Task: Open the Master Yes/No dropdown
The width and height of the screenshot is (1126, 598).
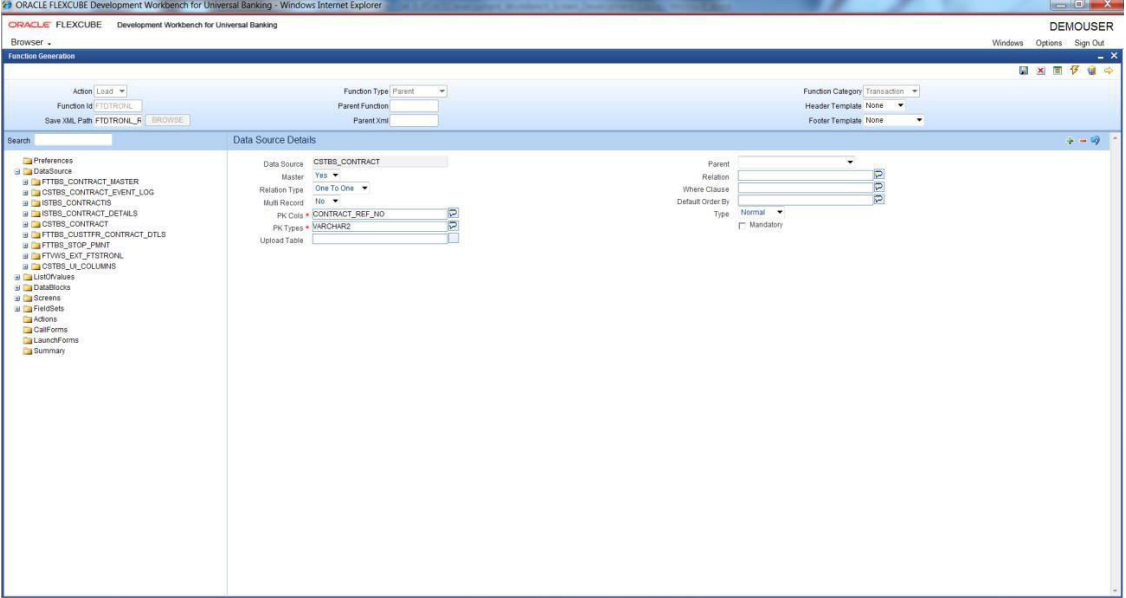Action: click(327, 175)
